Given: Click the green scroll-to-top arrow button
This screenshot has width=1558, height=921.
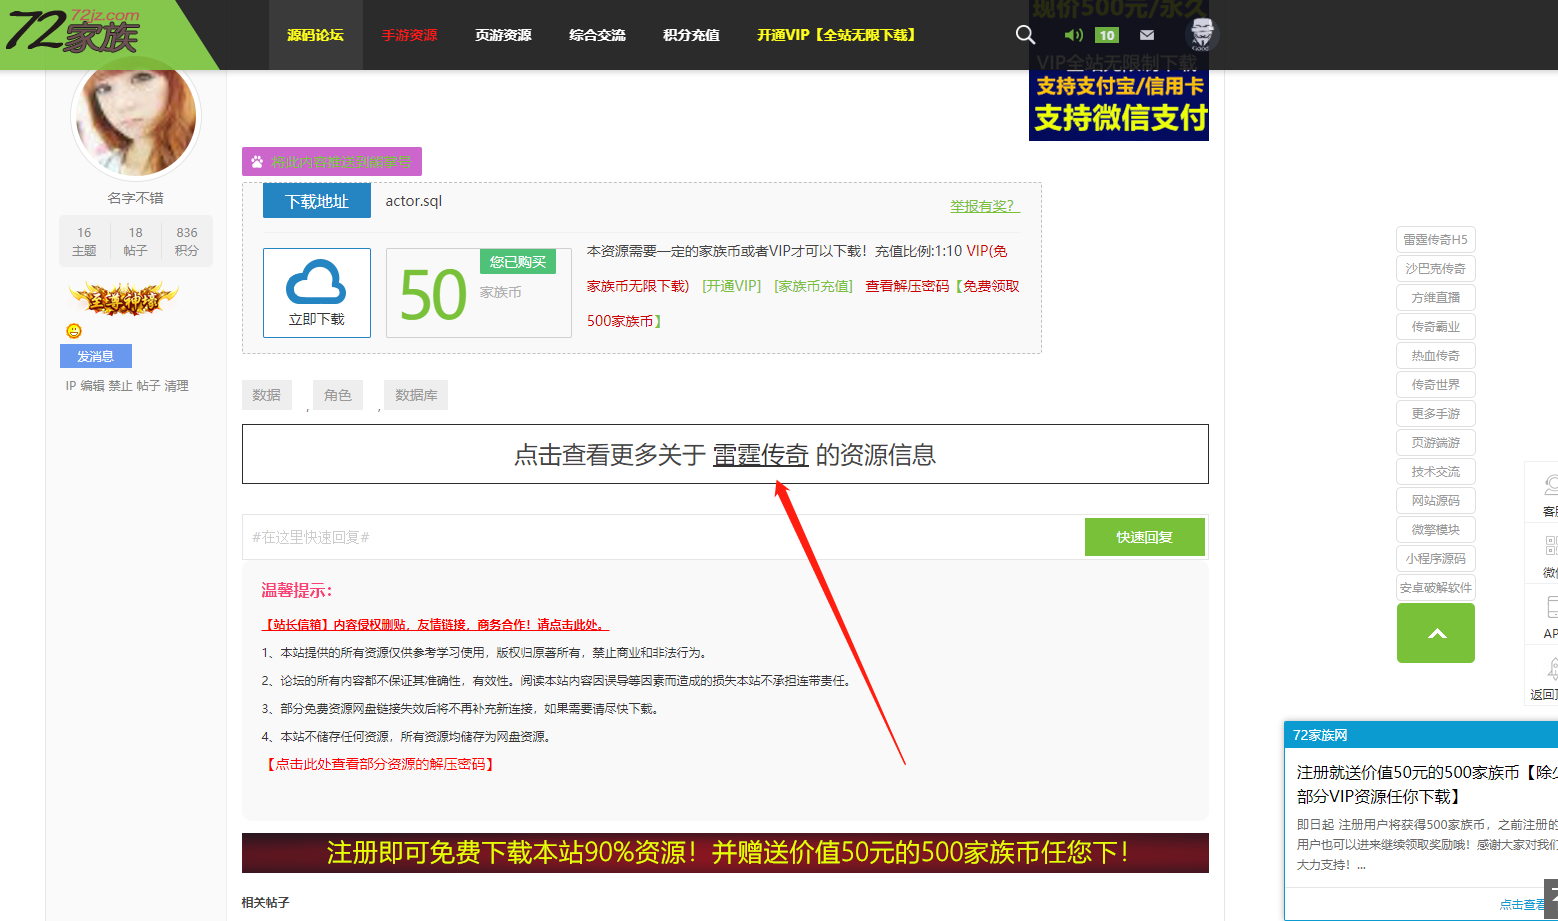Looking at the screenshot, I should pos(1436,633).
